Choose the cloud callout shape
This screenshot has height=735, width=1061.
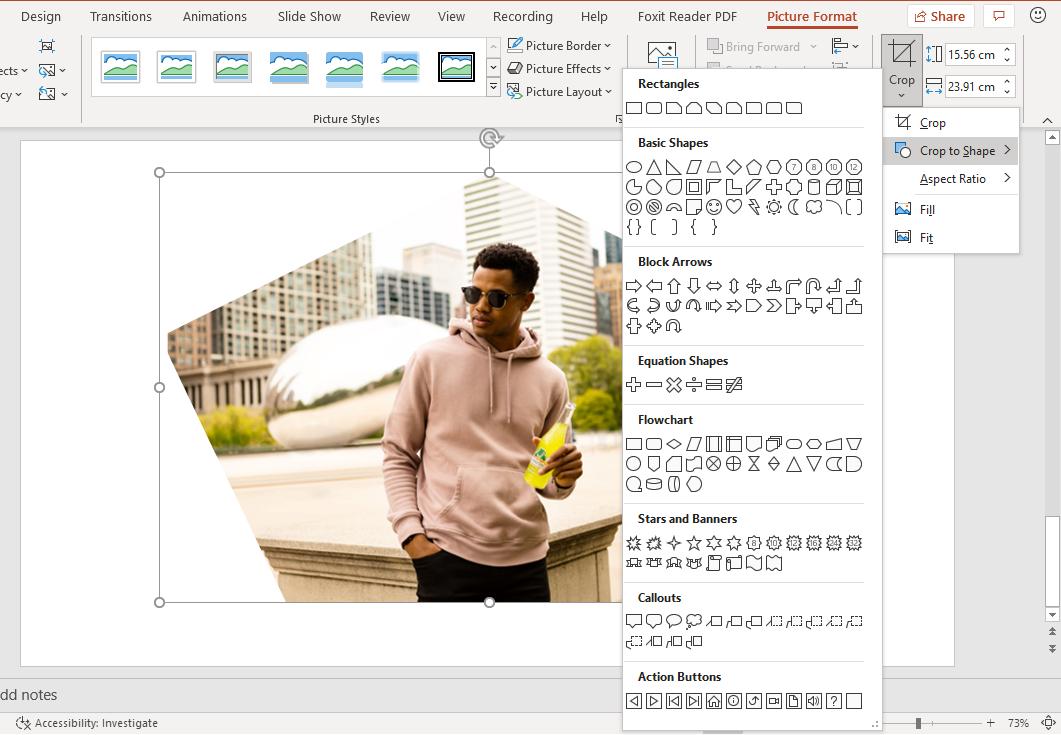pos(694,621)
